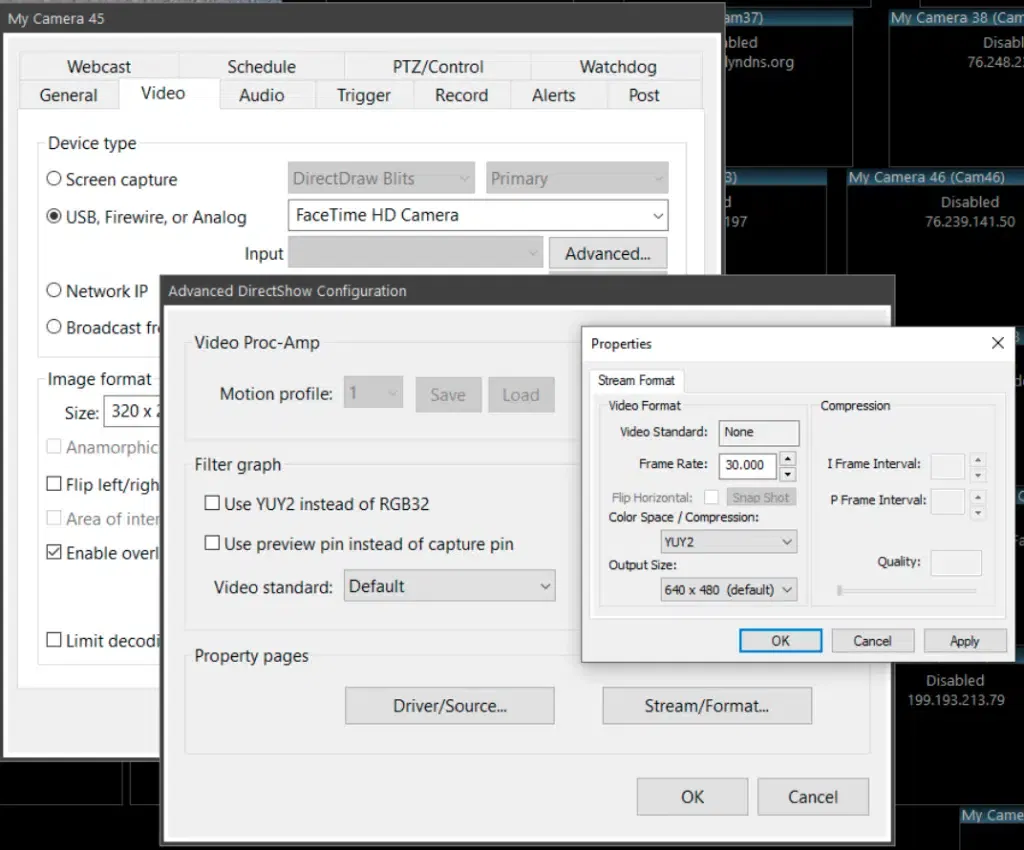Select the Screen capture radio option
This screenshot has width=1024, height=850.
(54, 180)
